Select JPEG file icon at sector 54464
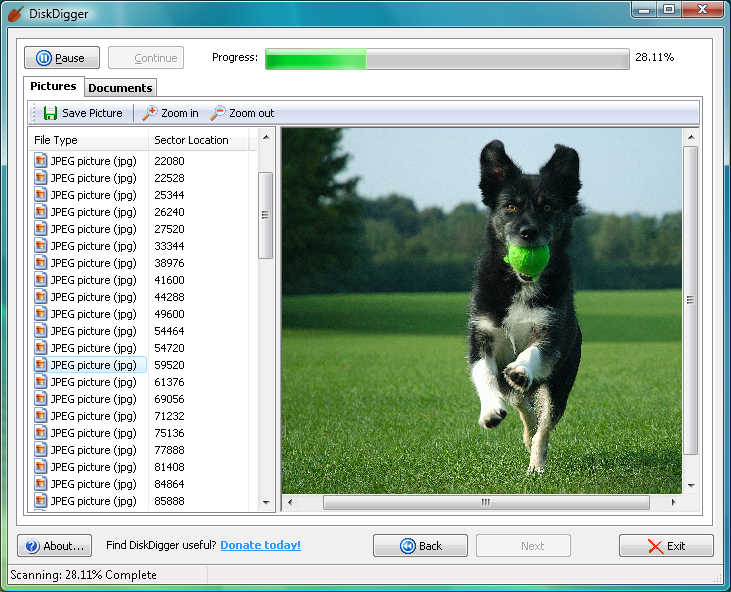 [41, 331]
